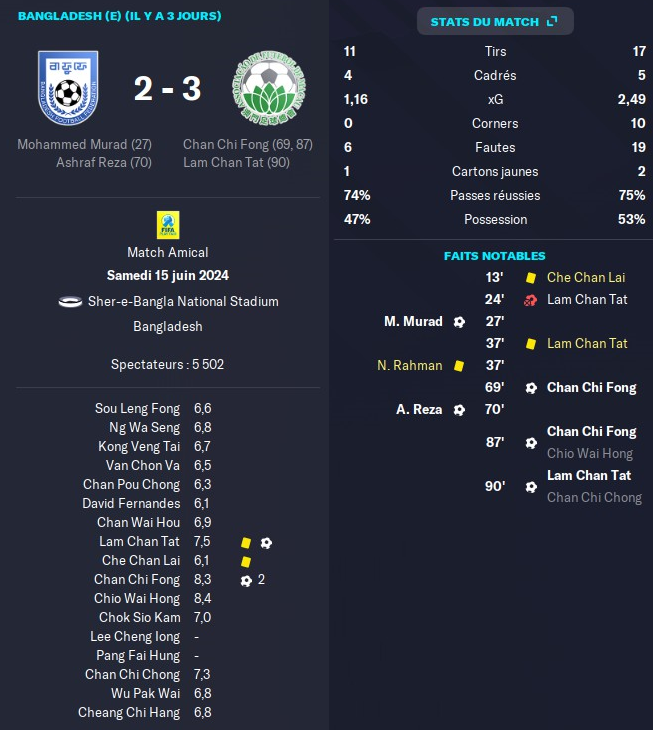Click the Bangladesh team crest
Image resolution: width=653 pixels, height=730 pixels.
click(68, 89)
